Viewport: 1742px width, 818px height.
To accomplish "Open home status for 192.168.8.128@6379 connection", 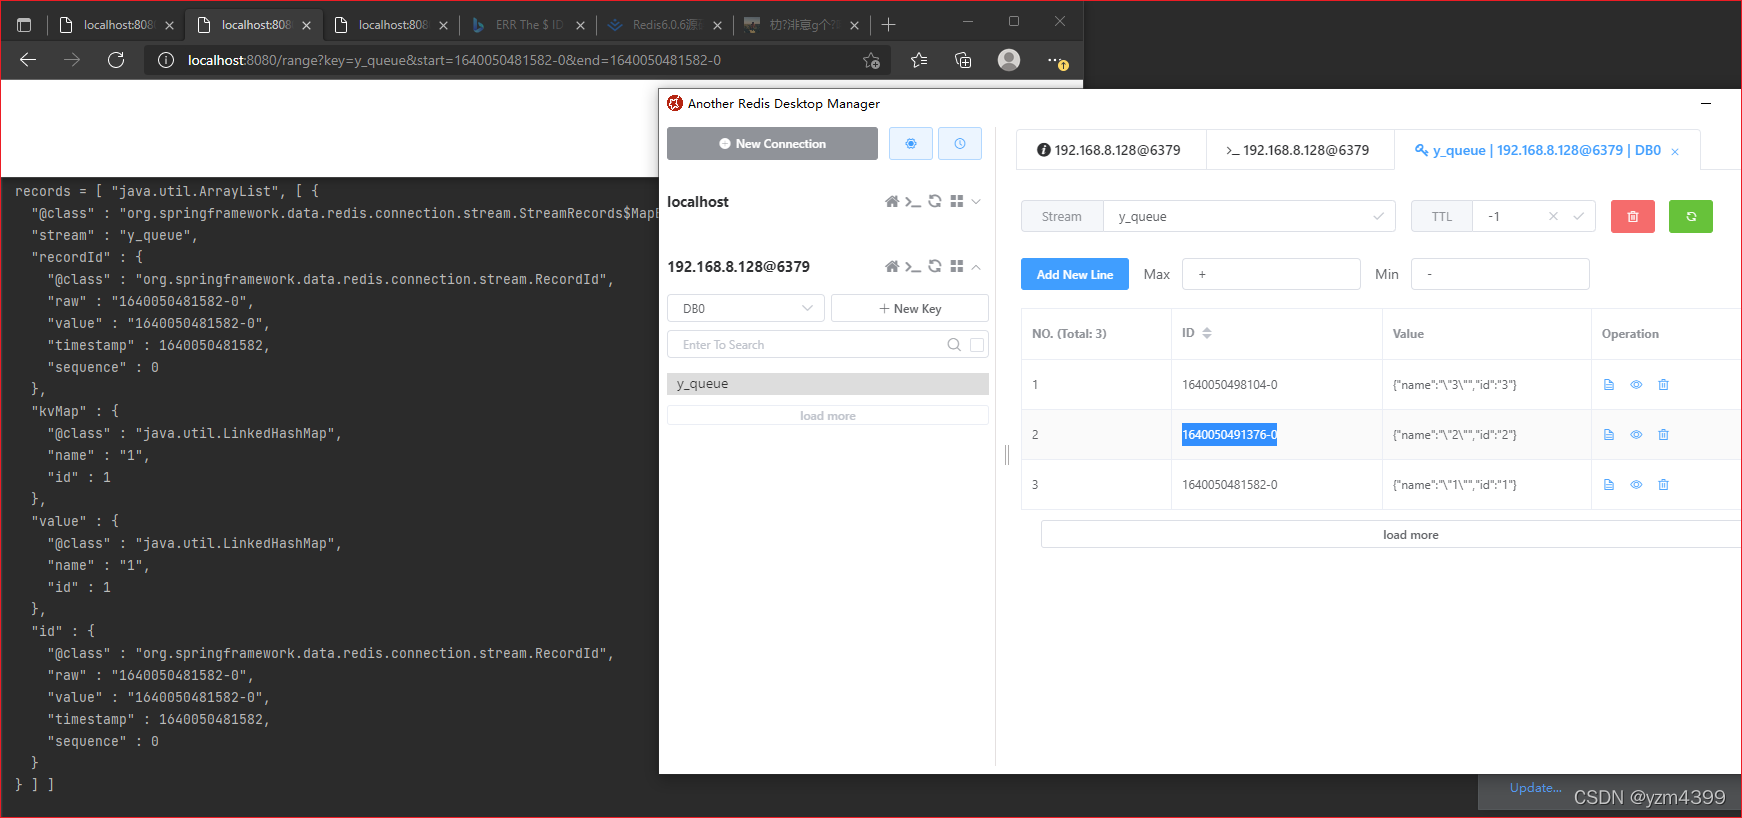I will pyautogui.click(x=892, y=267).
